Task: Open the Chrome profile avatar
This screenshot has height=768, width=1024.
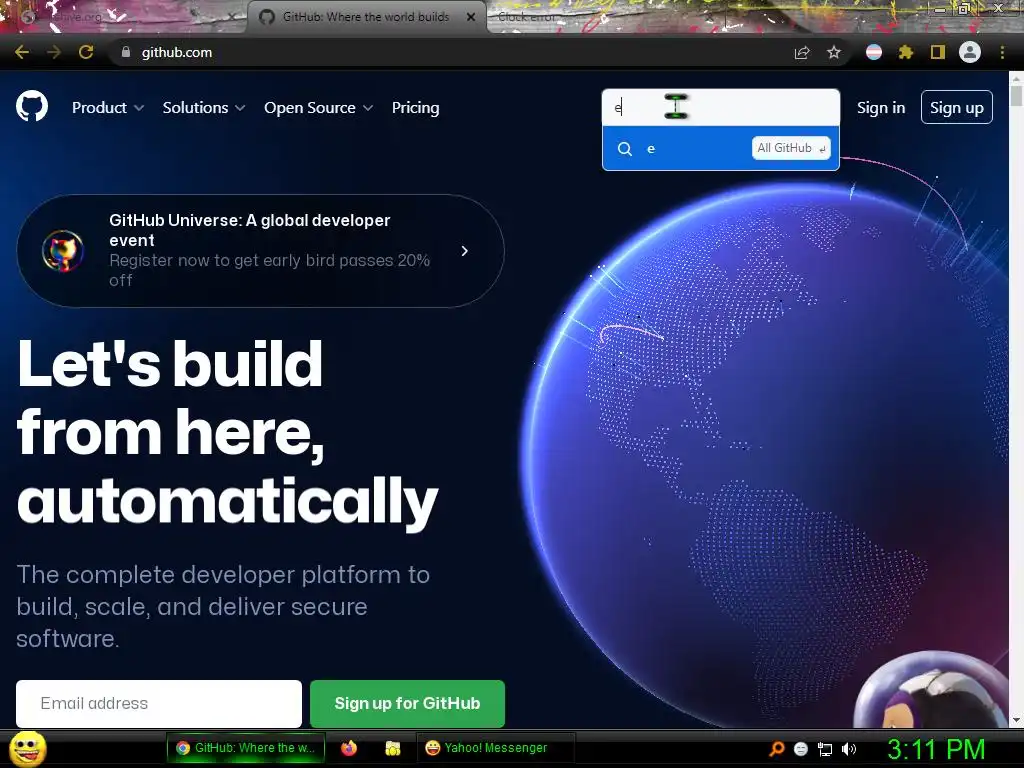Action: point(970,52)
